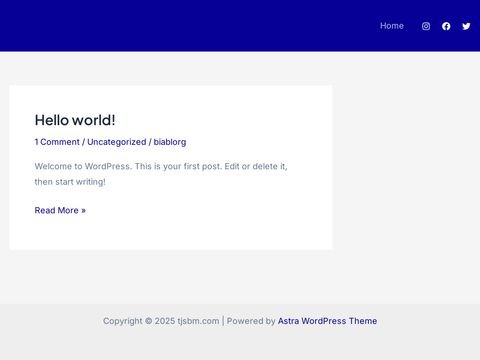Click the text "Welcome to WordPress. This is your first post."
Screen dimensions: 480x360
coord(128,166)
